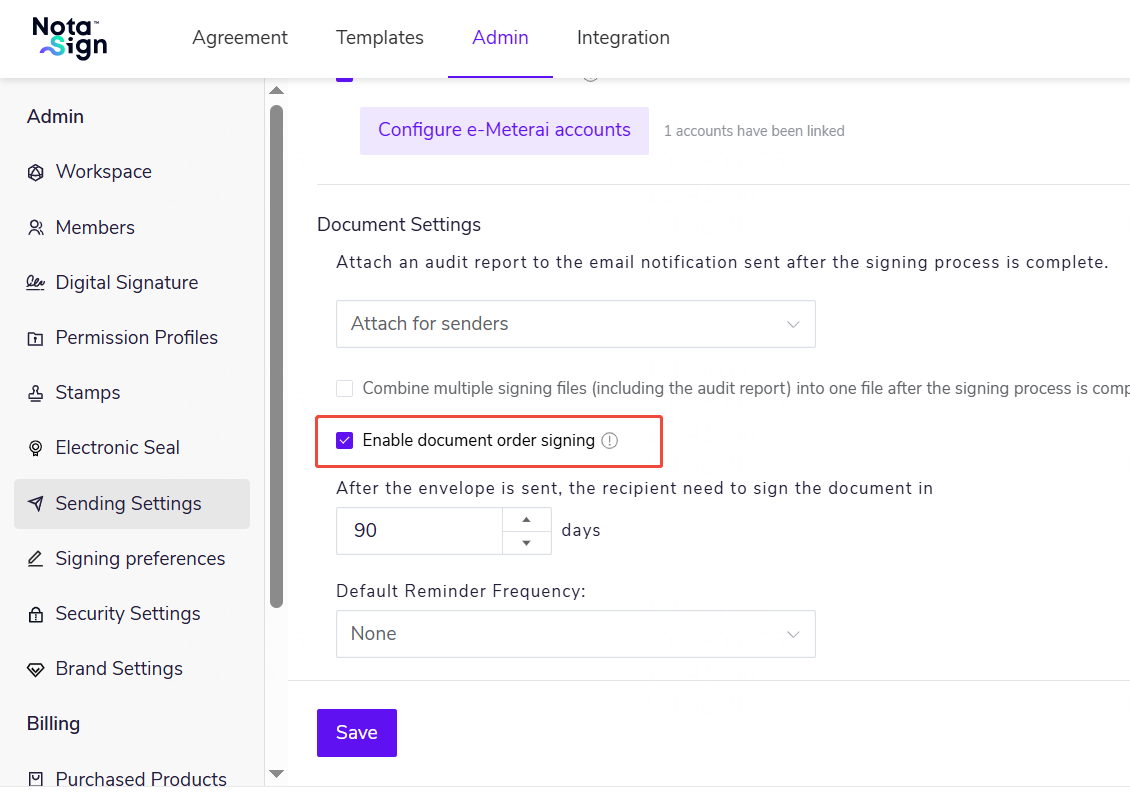Open the Integration tab
This screenshot has width=1130, height=793.
pos(623,37)
